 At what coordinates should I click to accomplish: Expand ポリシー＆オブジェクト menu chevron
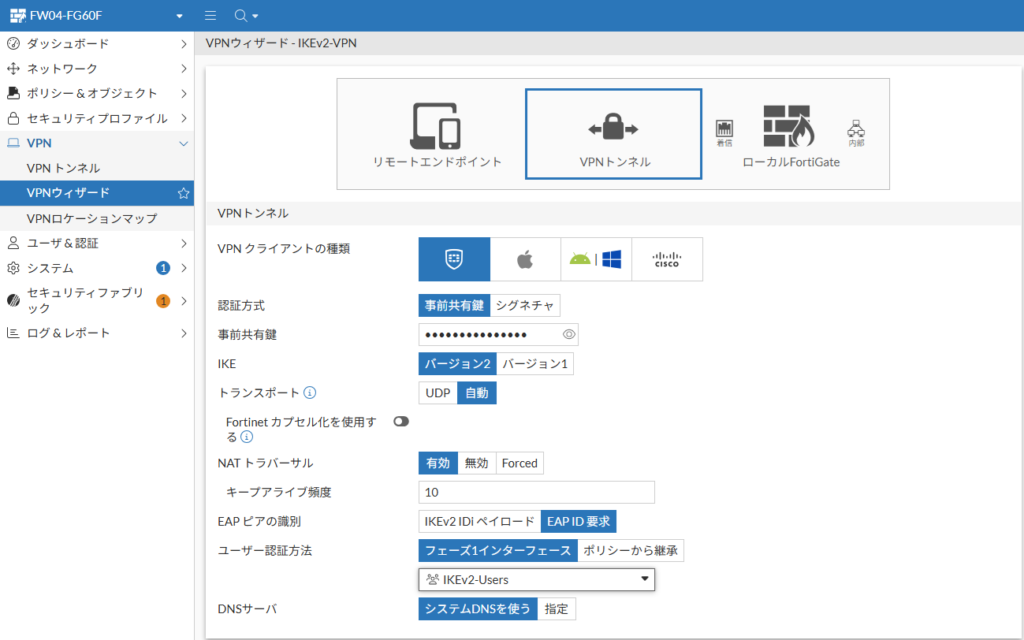[184, 93]
